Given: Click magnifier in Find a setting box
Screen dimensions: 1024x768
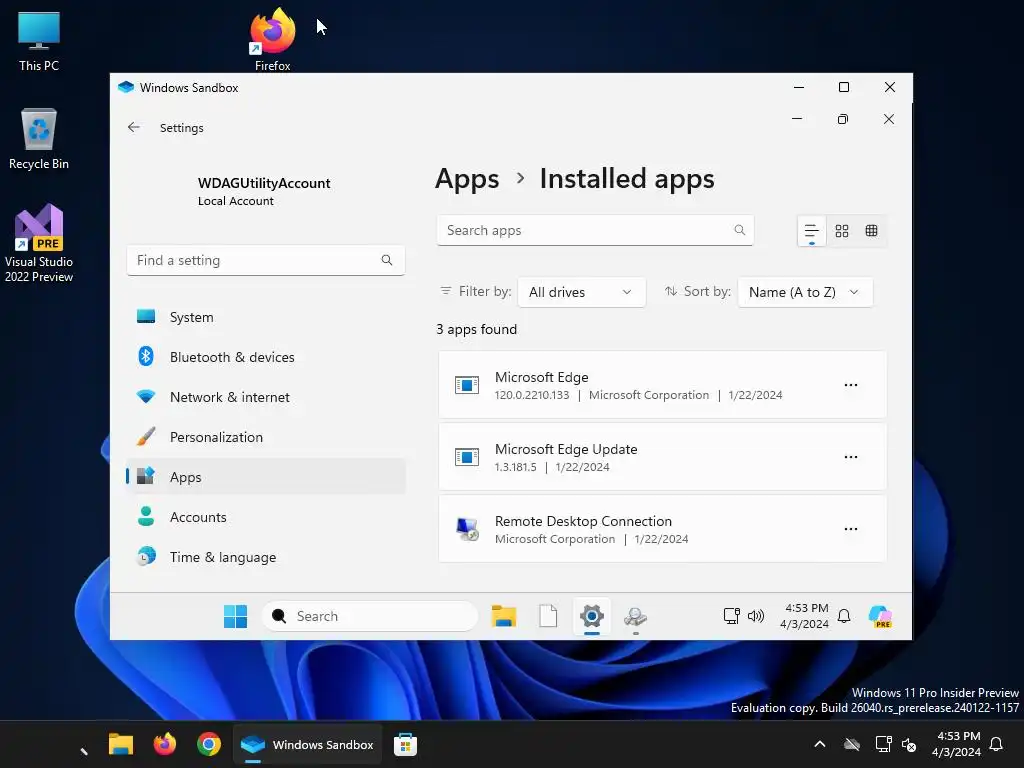Looking at the screenshot, I should pyautogui.click(x=387, y=260).
